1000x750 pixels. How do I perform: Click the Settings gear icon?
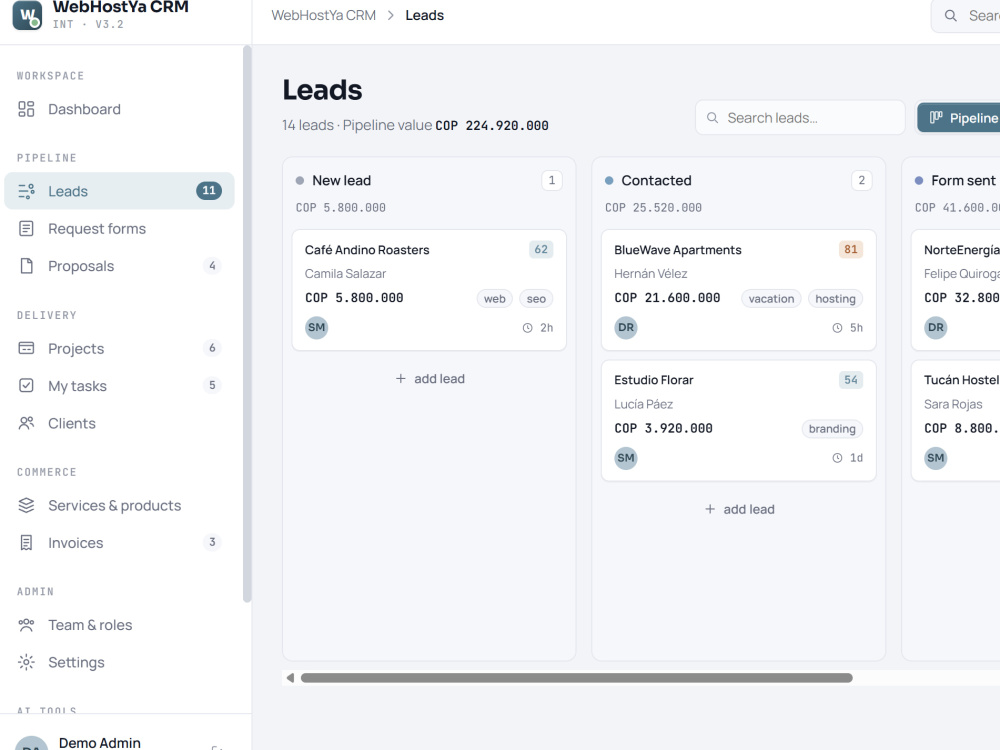[26, 662]
